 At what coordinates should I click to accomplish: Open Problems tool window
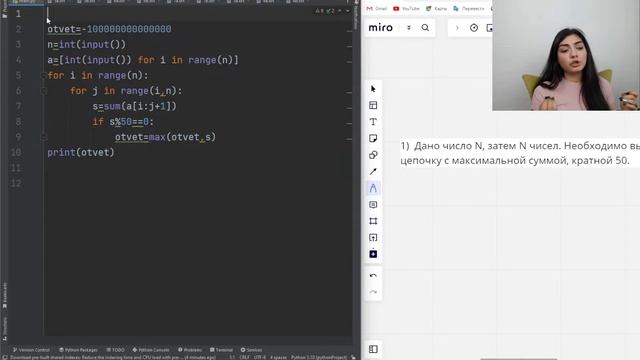190,350
